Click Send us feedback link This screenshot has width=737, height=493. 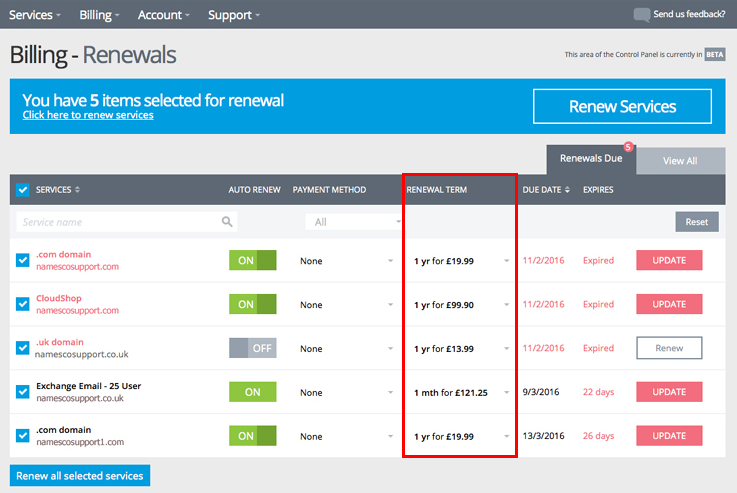(x=689, y=15)
